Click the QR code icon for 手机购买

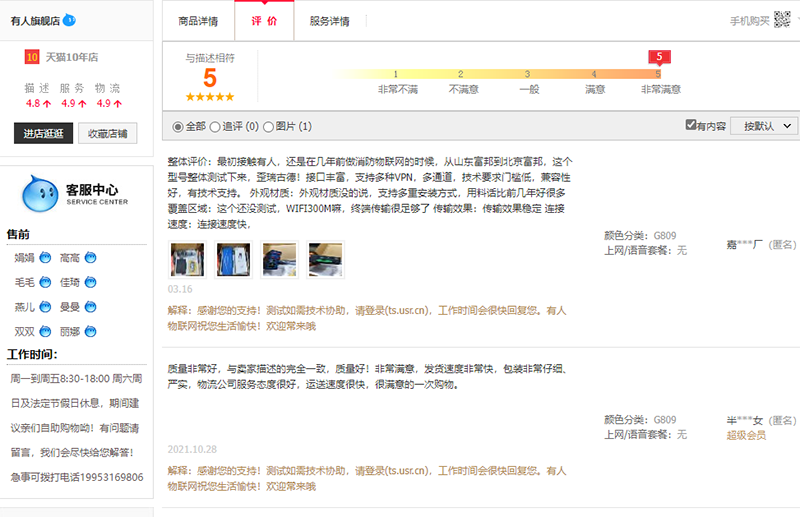click(781, 20)
